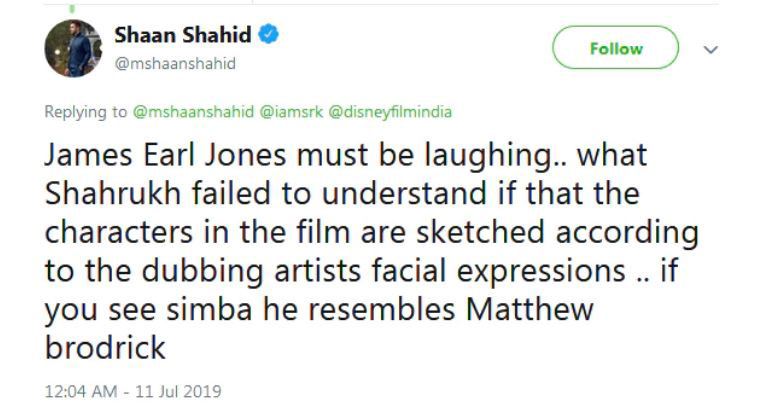The width and height of the screenshot is (770, 416).
Task: Click Shaan Shahid's profile avatar photo
Action: tap(73, 48)
